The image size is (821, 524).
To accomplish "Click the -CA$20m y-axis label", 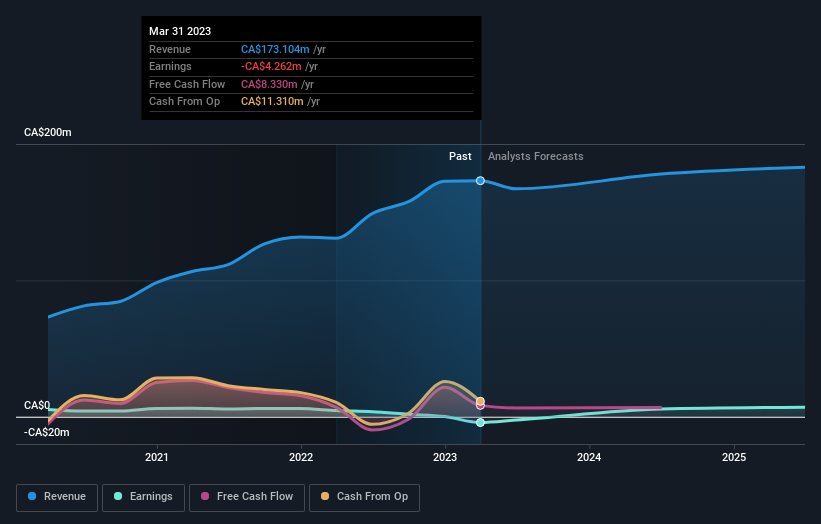I will pyautogui.click(x=47, y=432).
